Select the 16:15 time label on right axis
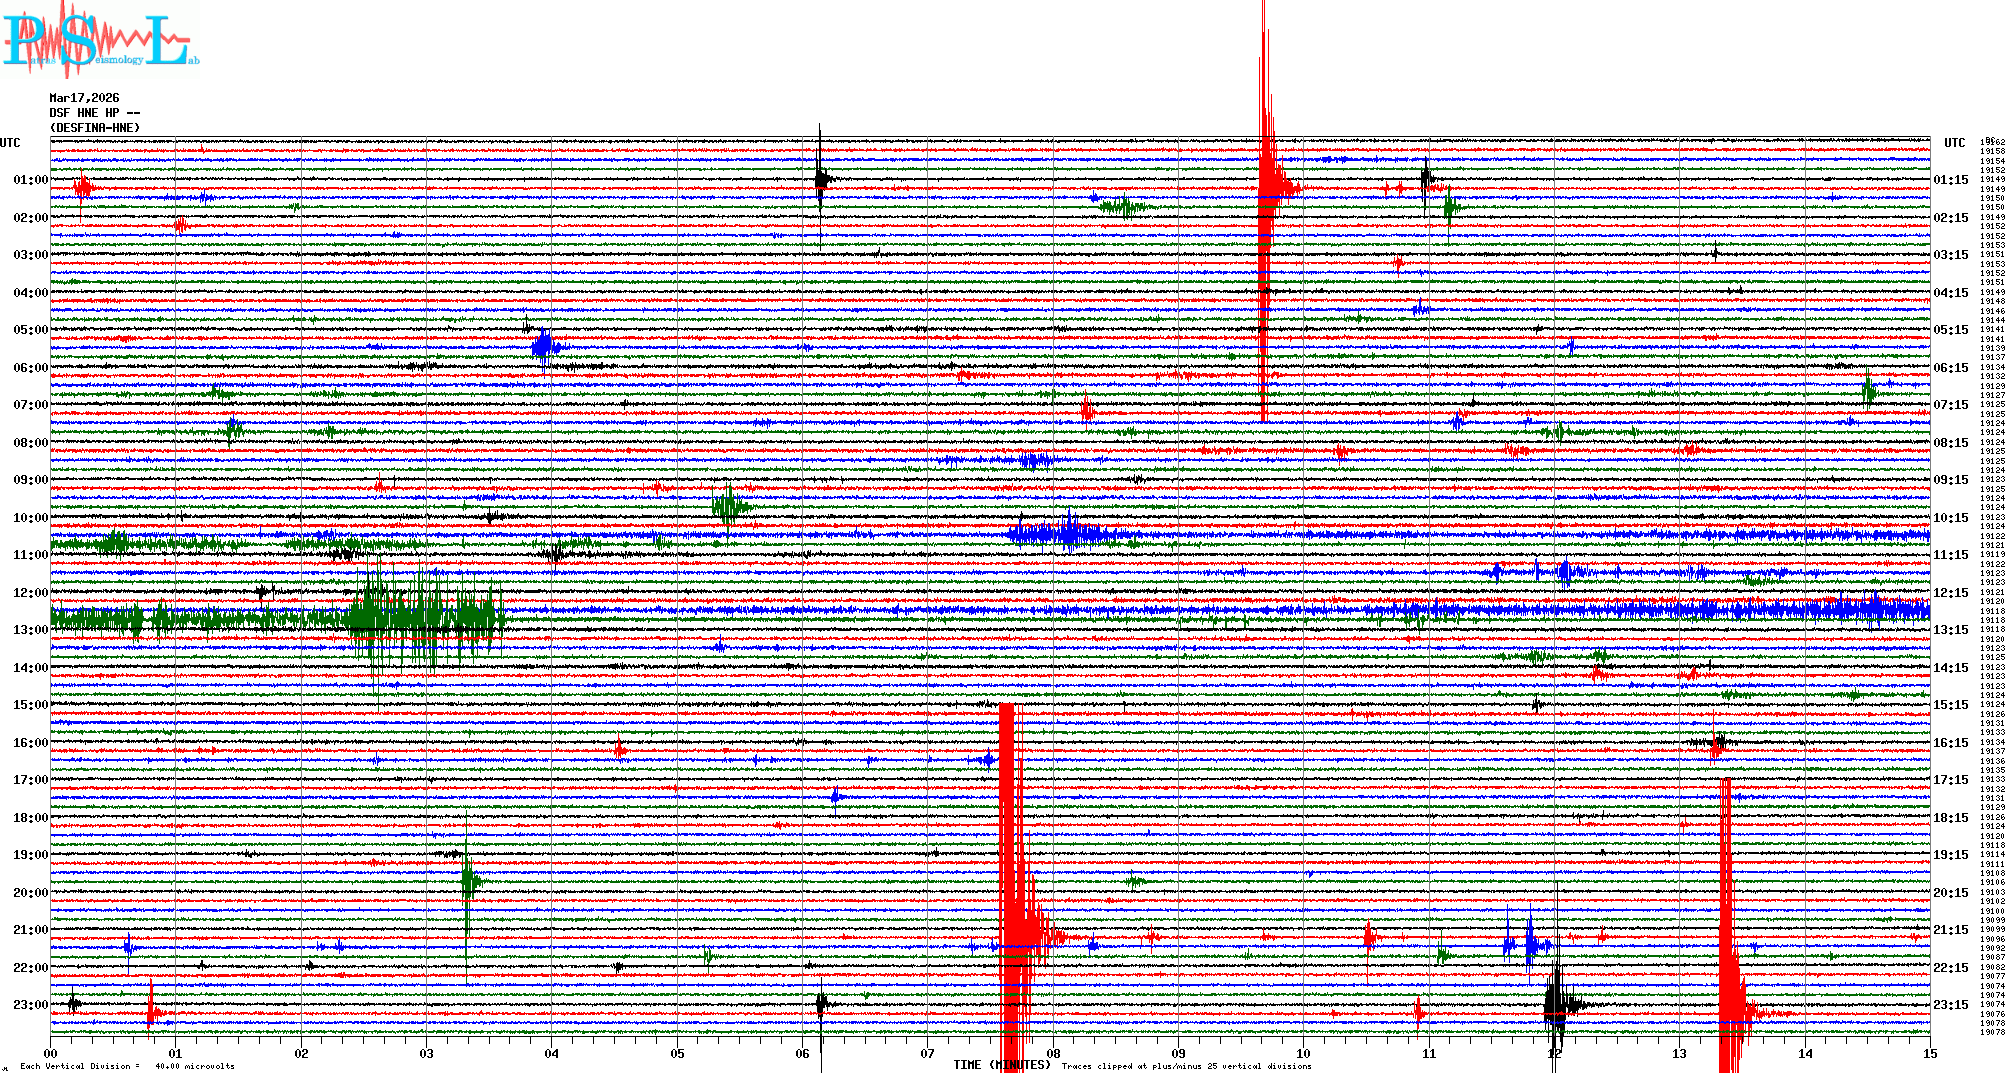The height and width of the screenshot is (1080, 2010). click(1950, 743)
